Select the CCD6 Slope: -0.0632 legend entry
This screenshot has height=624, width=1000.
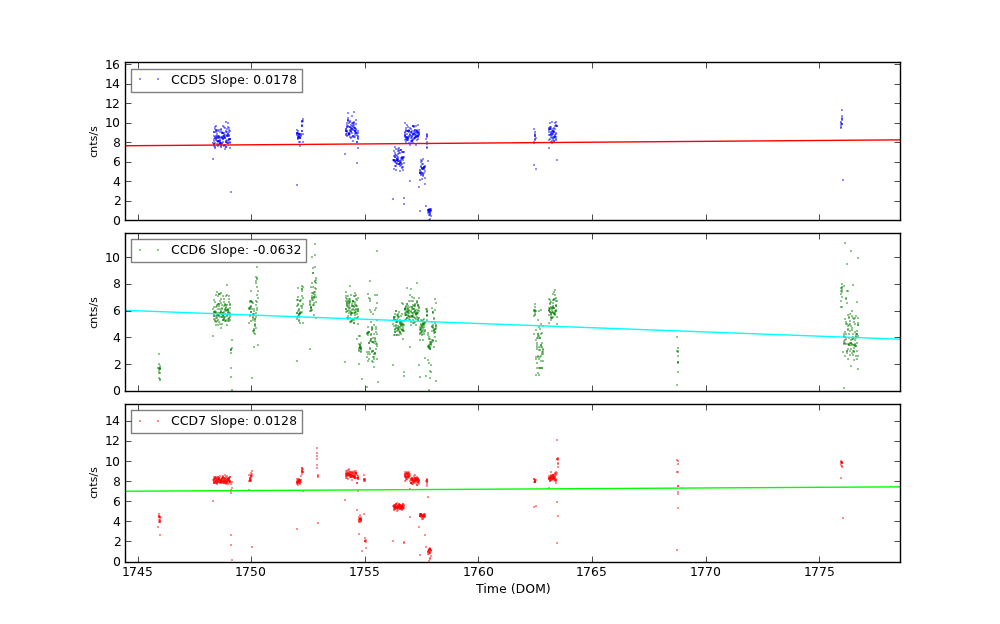[235, 250]
